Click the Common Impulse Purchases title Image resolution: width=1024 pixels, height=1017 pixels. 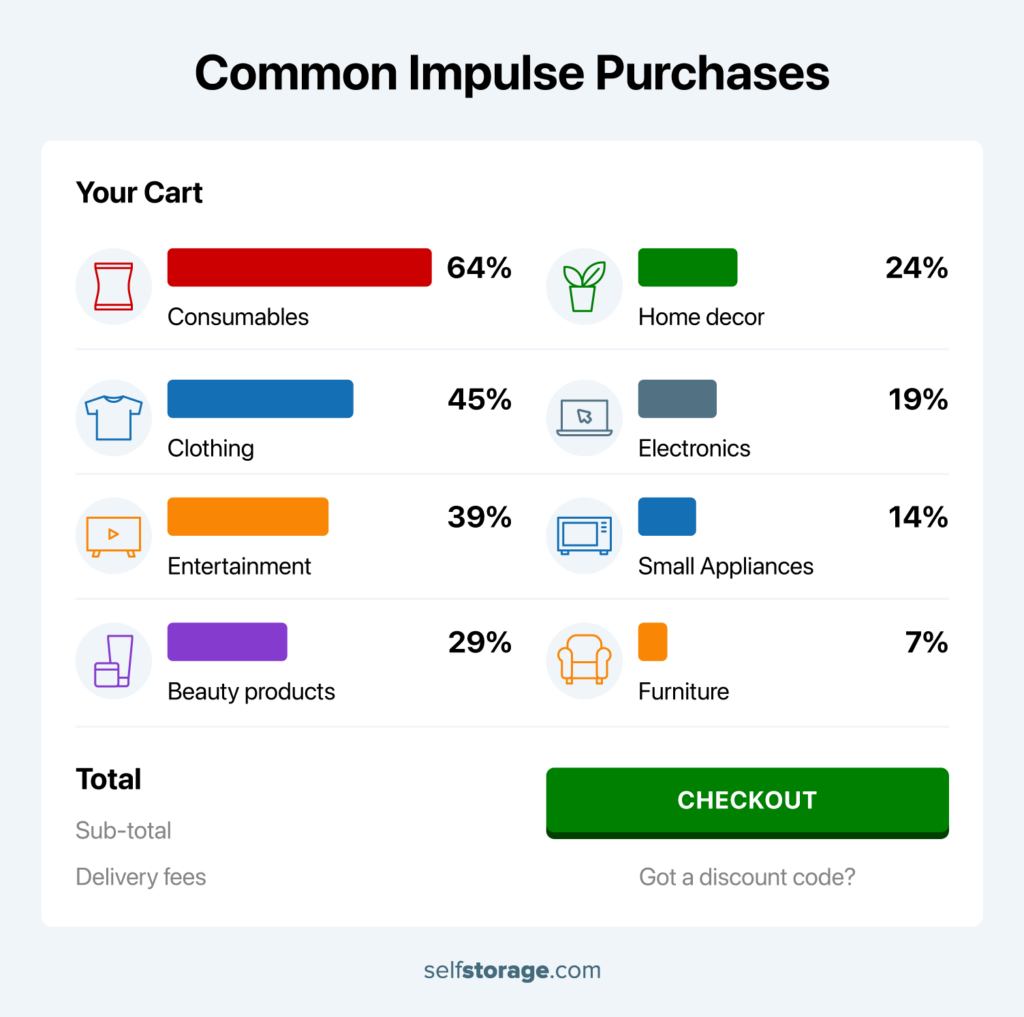click(x=512, y=74)
